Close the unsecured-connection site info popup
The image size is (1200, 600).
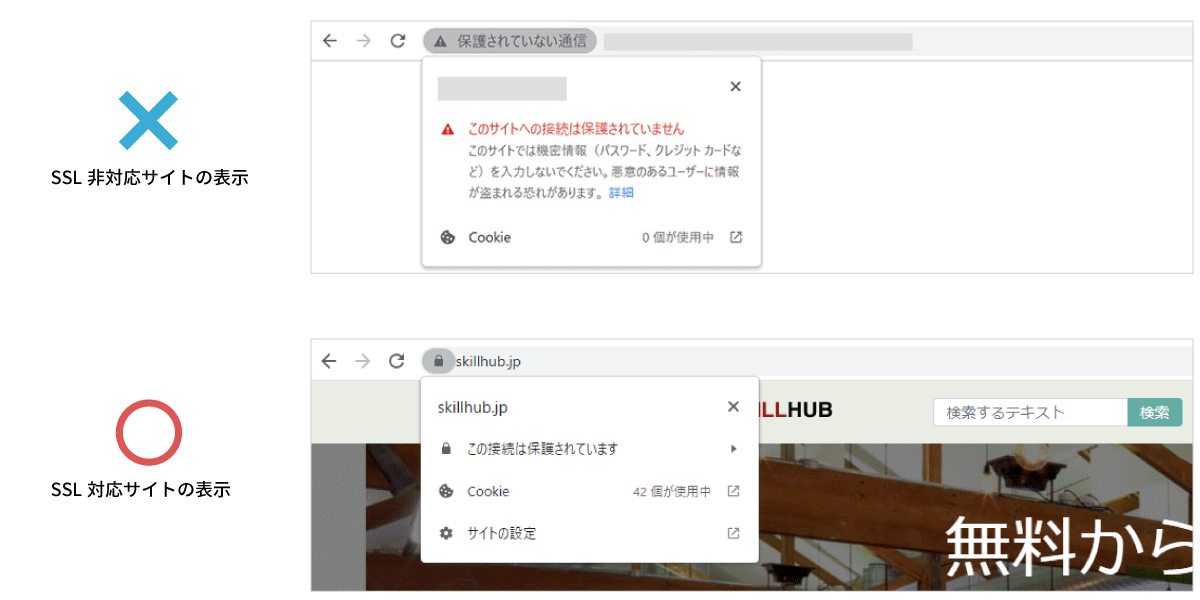(735, 87)
